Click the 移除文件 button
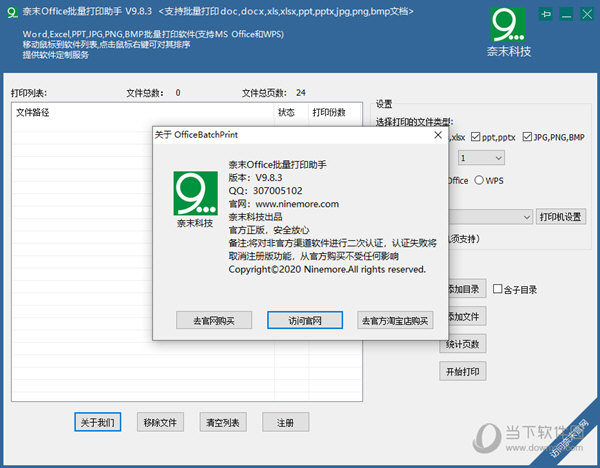 pyautogui.click(x=160, y=422)
